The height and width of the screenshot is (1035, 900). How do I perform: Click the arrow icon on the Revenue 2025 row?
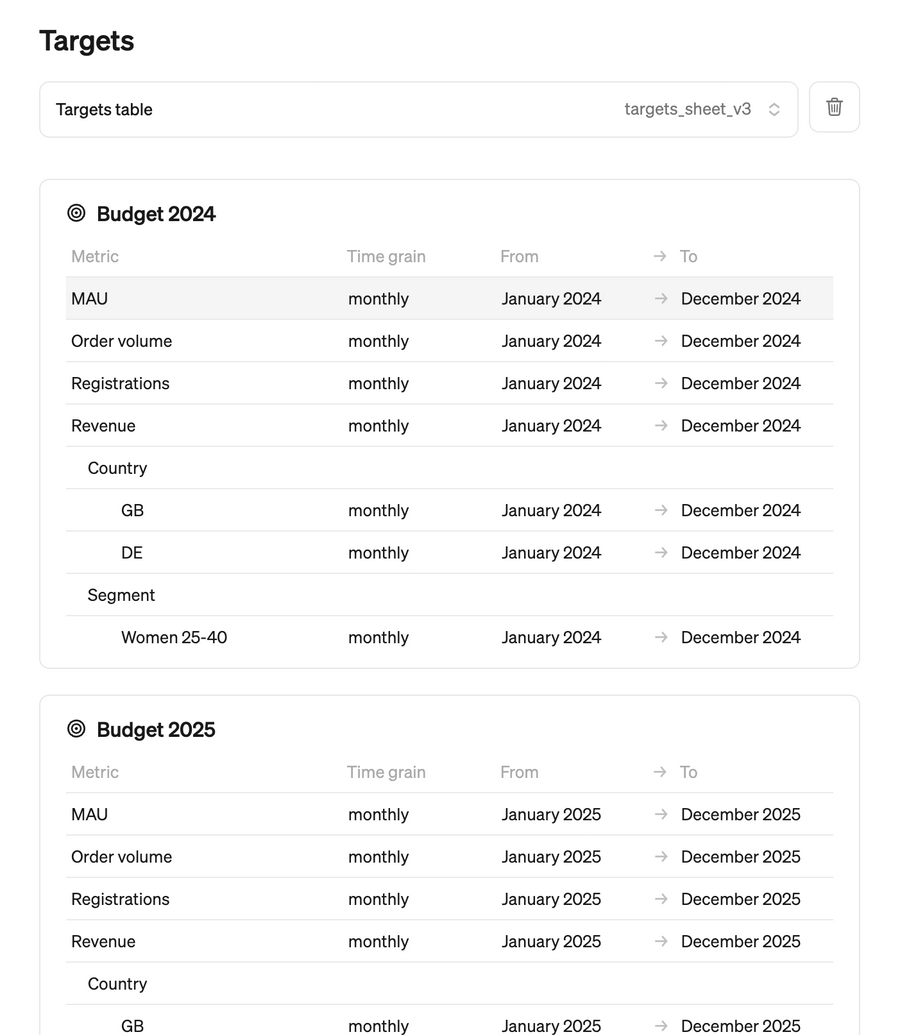pos(658,941)
